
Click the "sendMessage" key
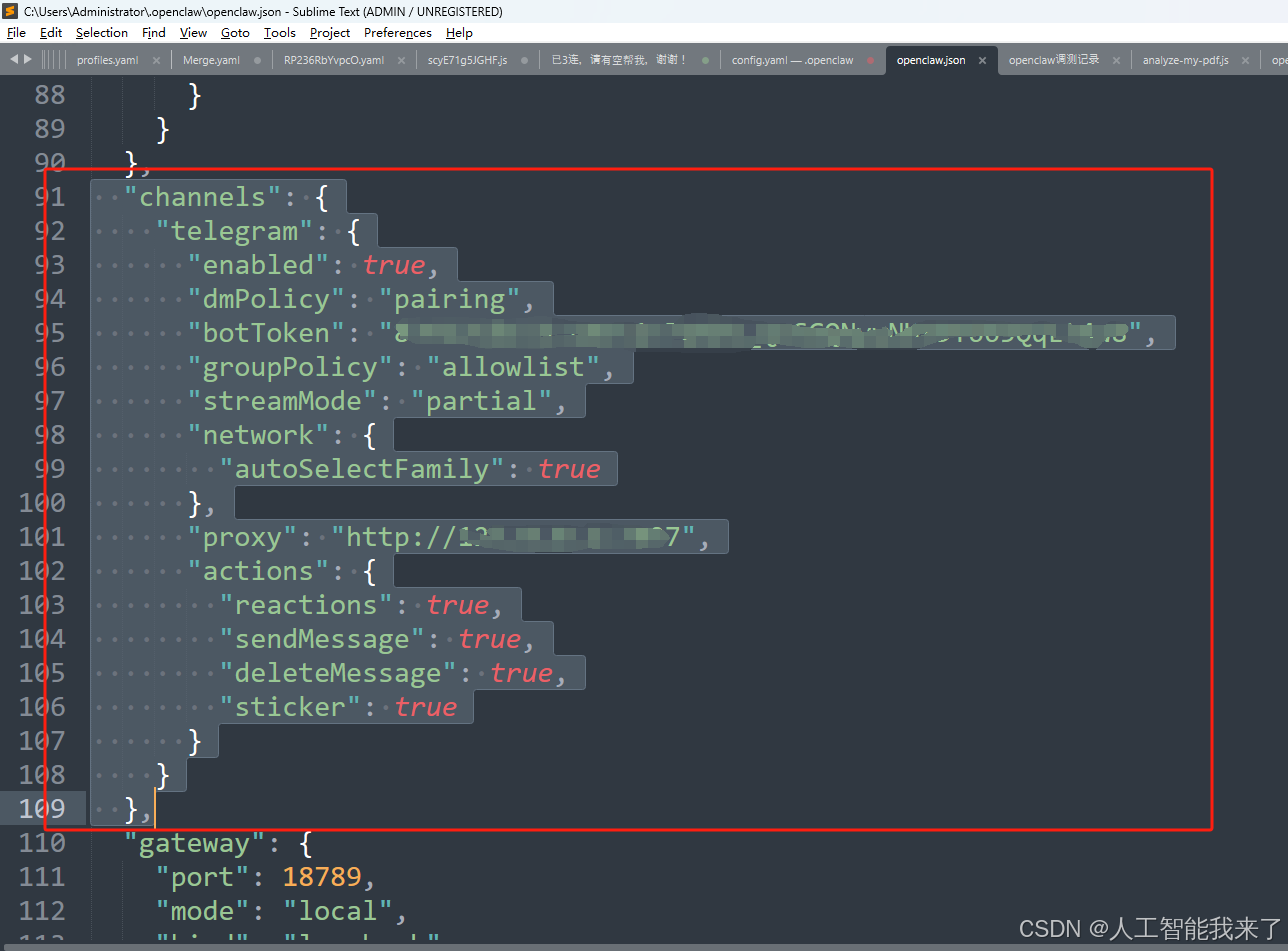(x=322, y=638)
